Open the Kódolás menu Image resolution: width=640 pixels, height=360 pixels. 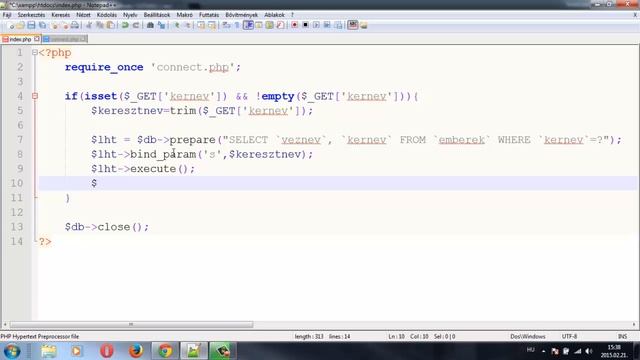(x=107, y=15)
